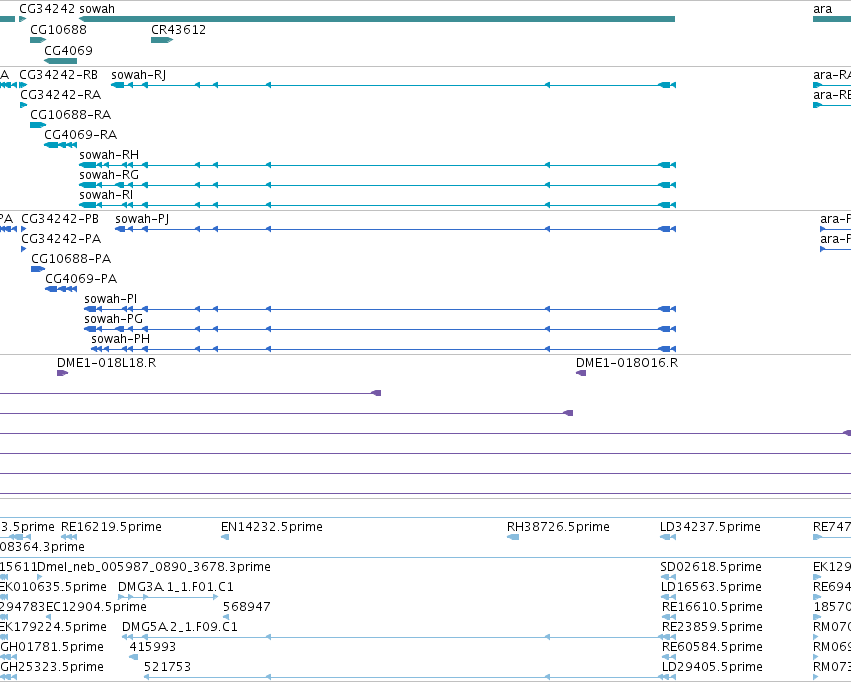Select the CR43612 gene glyph
This screenshot has height=682, width=851.
162,40
